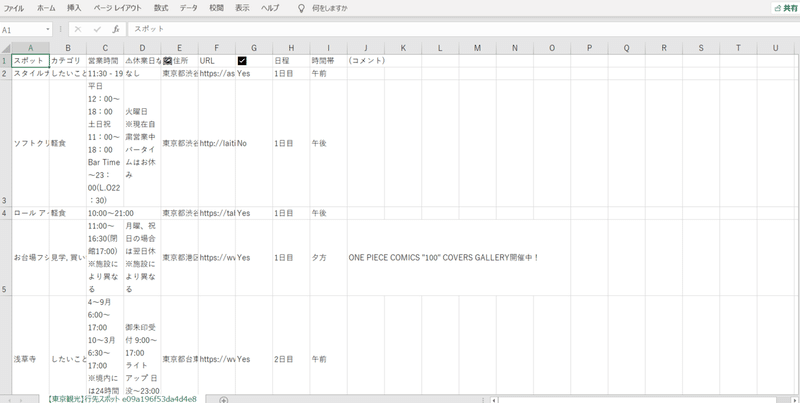Click the 何をしますか search field
Image resolution: width=800 pixels, height=403 pixels.
coord(330,8)
